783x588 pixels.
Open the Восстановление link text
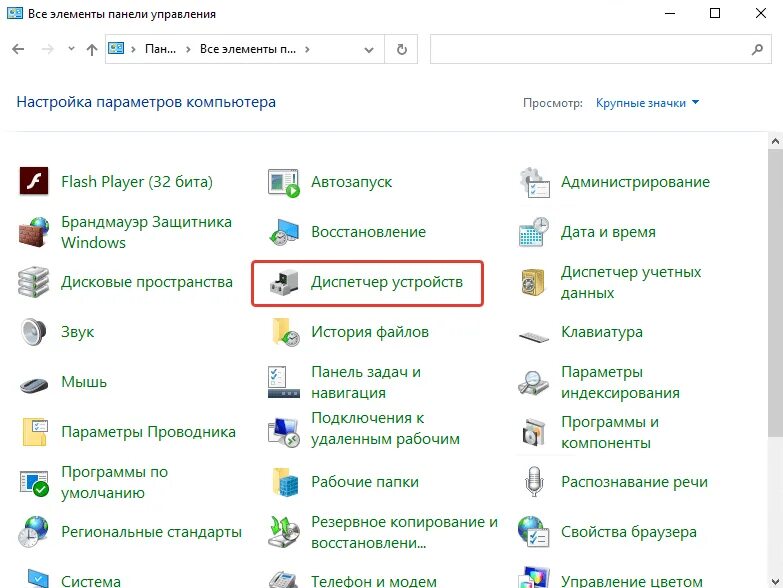coord(369,232)
